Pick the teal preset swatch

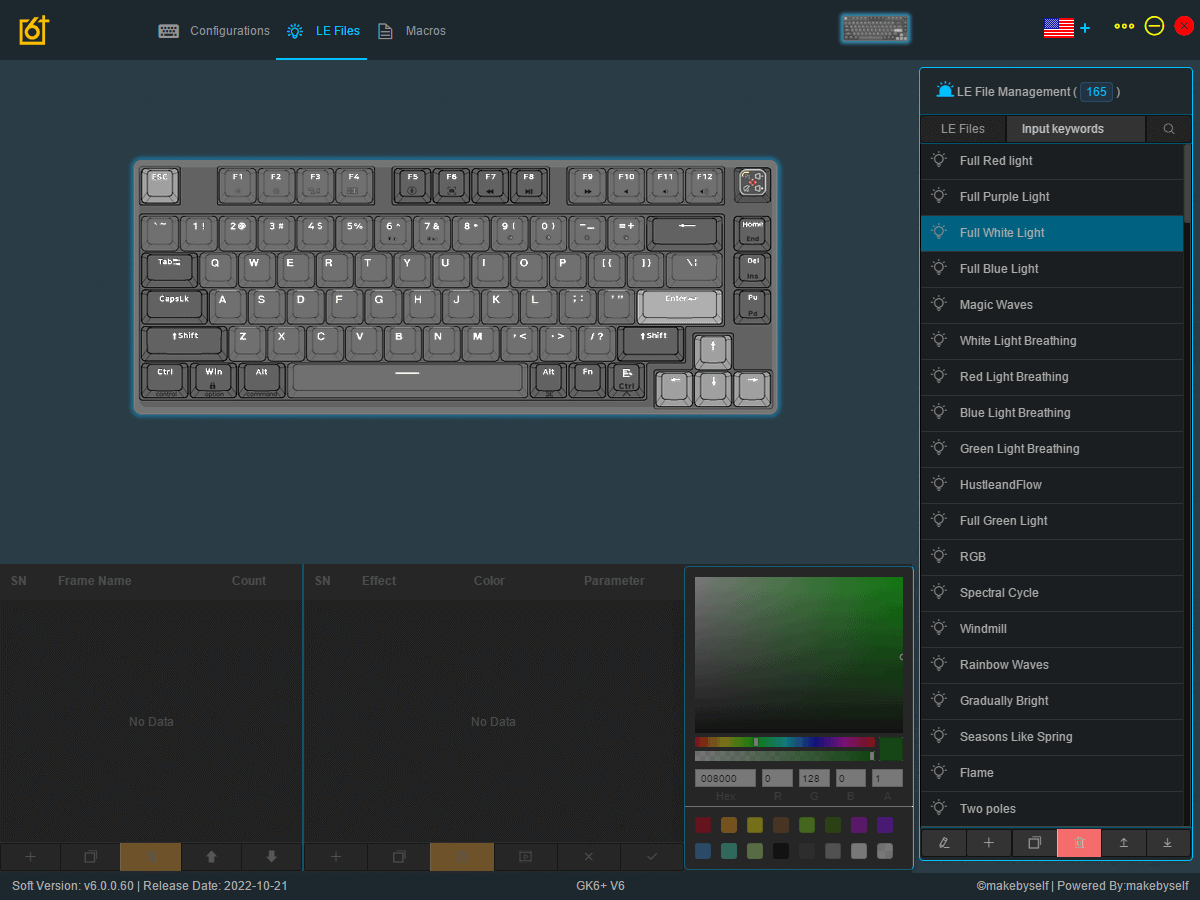tap(729, 851)
